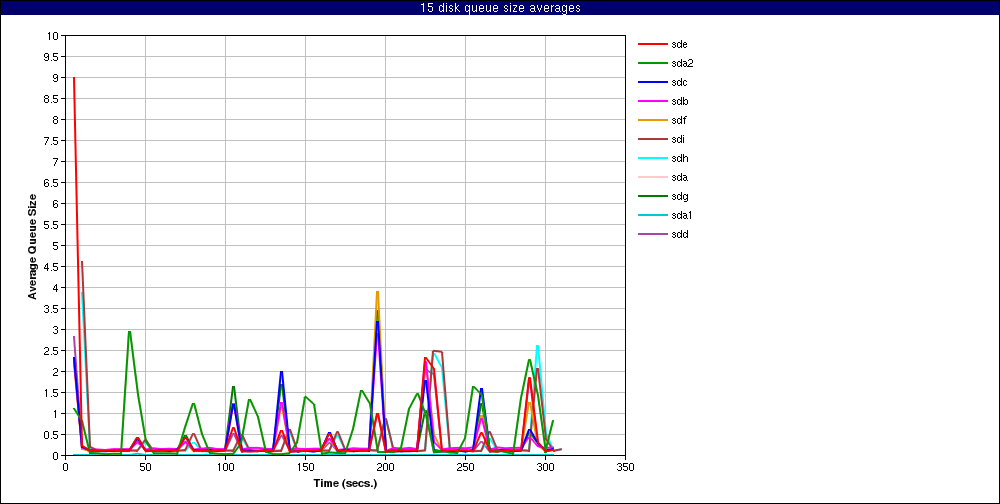The height and width of the screenshot is (504, 1000).
Task: Click the 'Average Queue Size' axis label
Action: click(x=32, y=246)
